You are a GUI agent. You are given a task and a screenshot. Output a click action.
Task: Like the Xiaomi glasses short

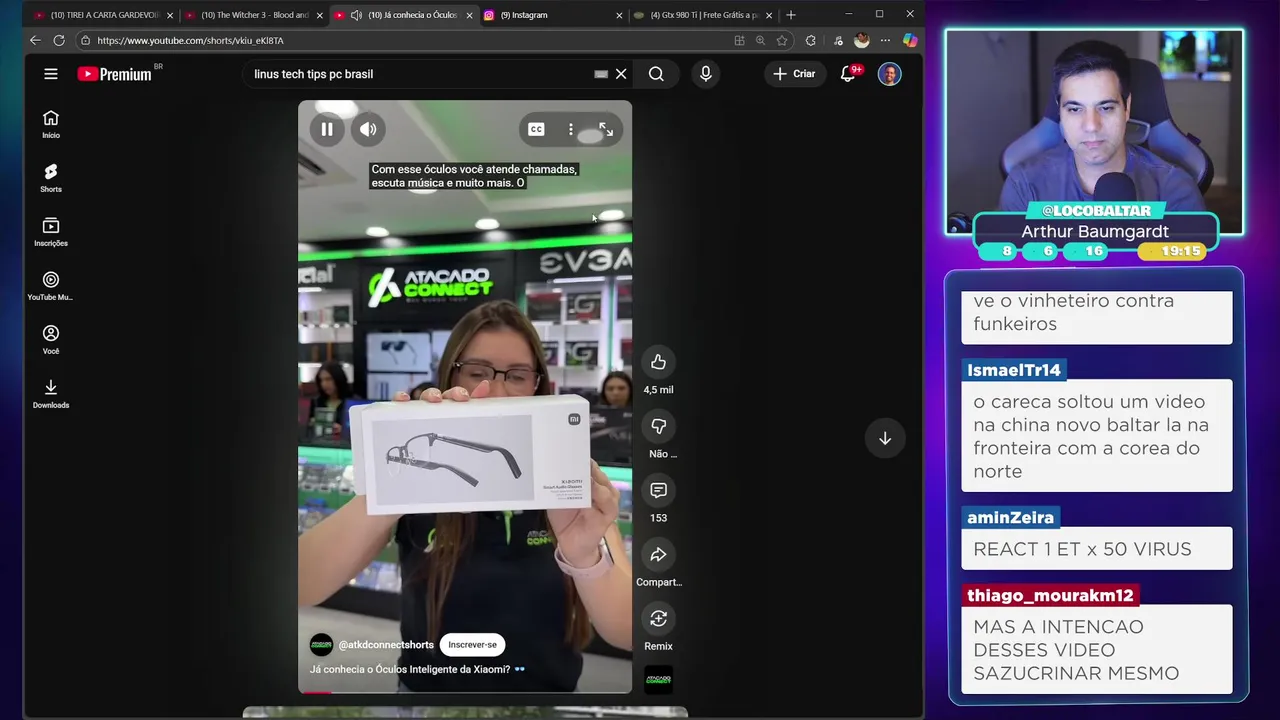pos(658,362)
